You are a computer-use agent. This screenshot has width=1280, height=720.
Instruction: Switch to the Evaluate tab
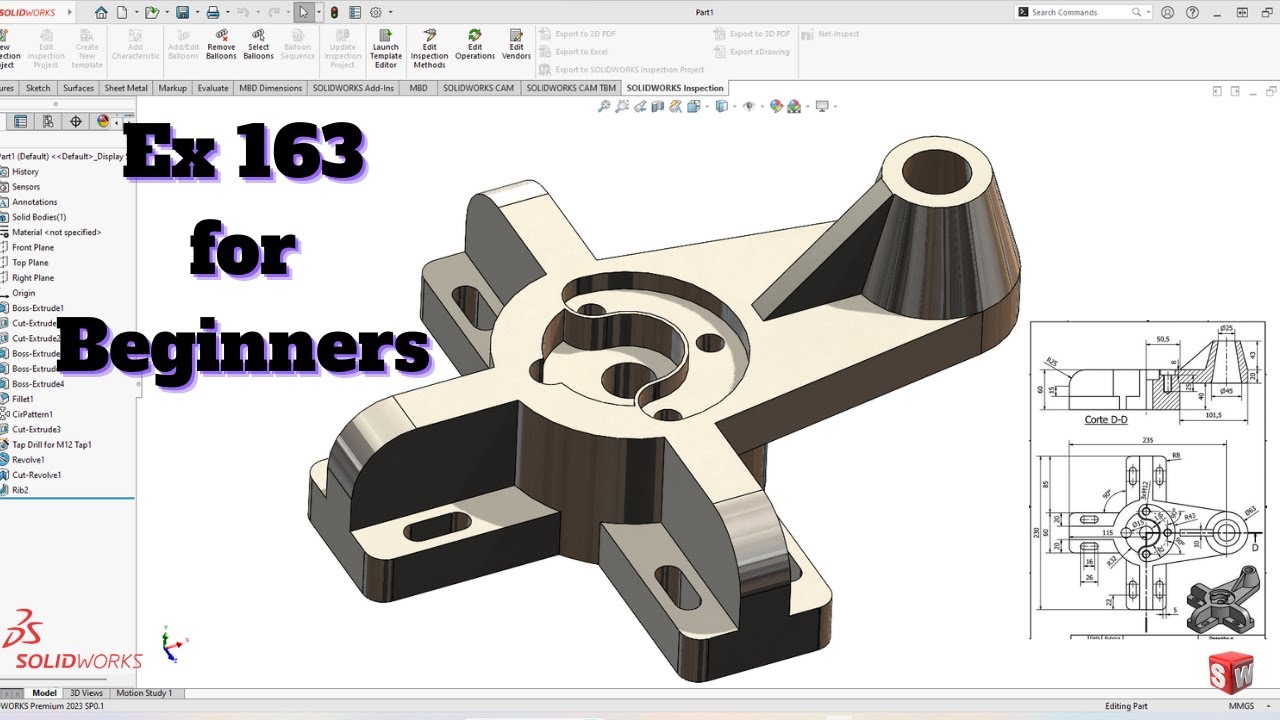point(213,88)
